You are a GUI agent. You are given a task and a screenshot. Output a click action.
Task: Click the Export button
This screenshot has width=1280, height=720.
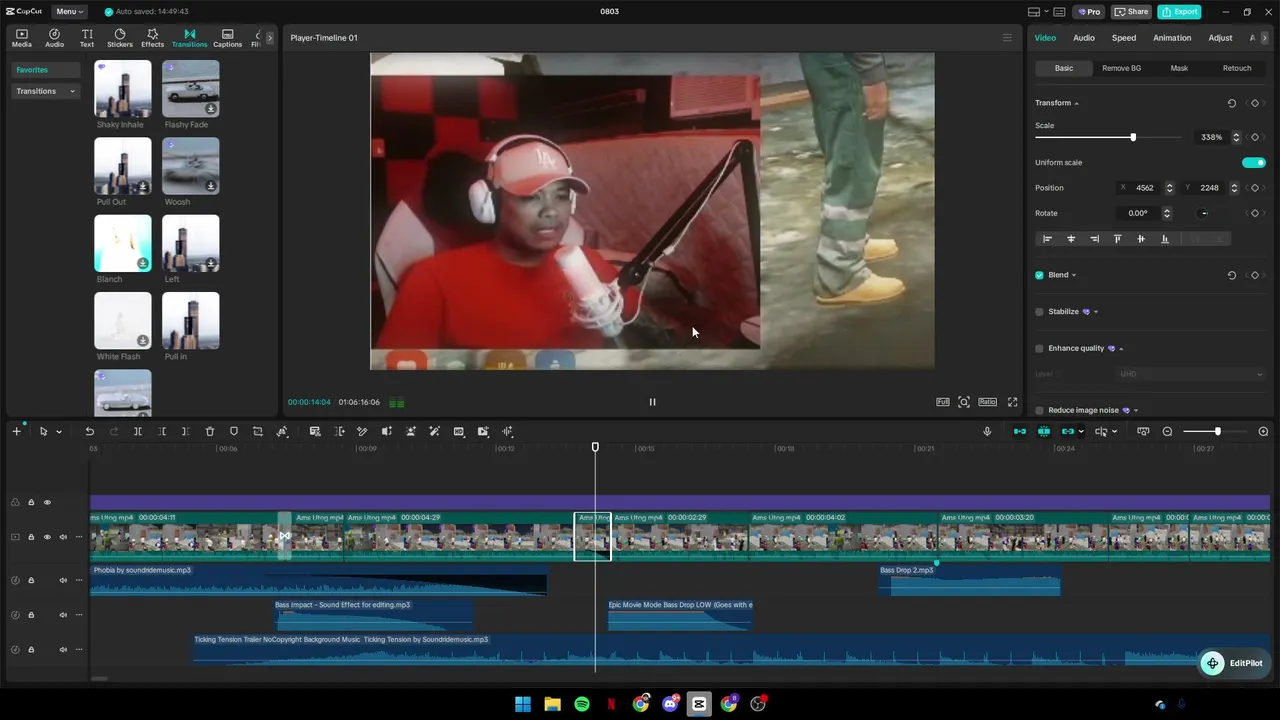tap(1179, 12)
